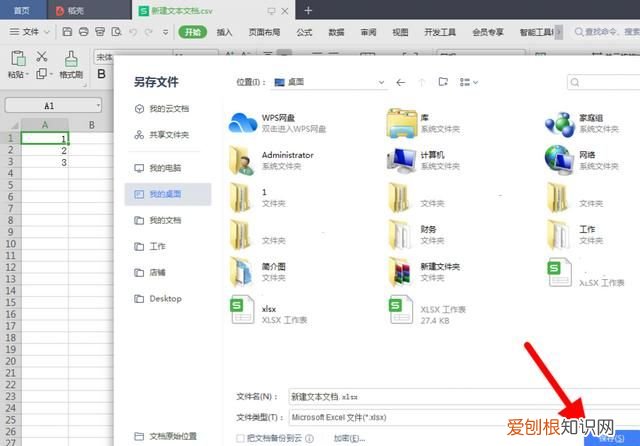Click the back arrow in Save dialog
Screen dimensions: 640x446
tap(401, 82)
